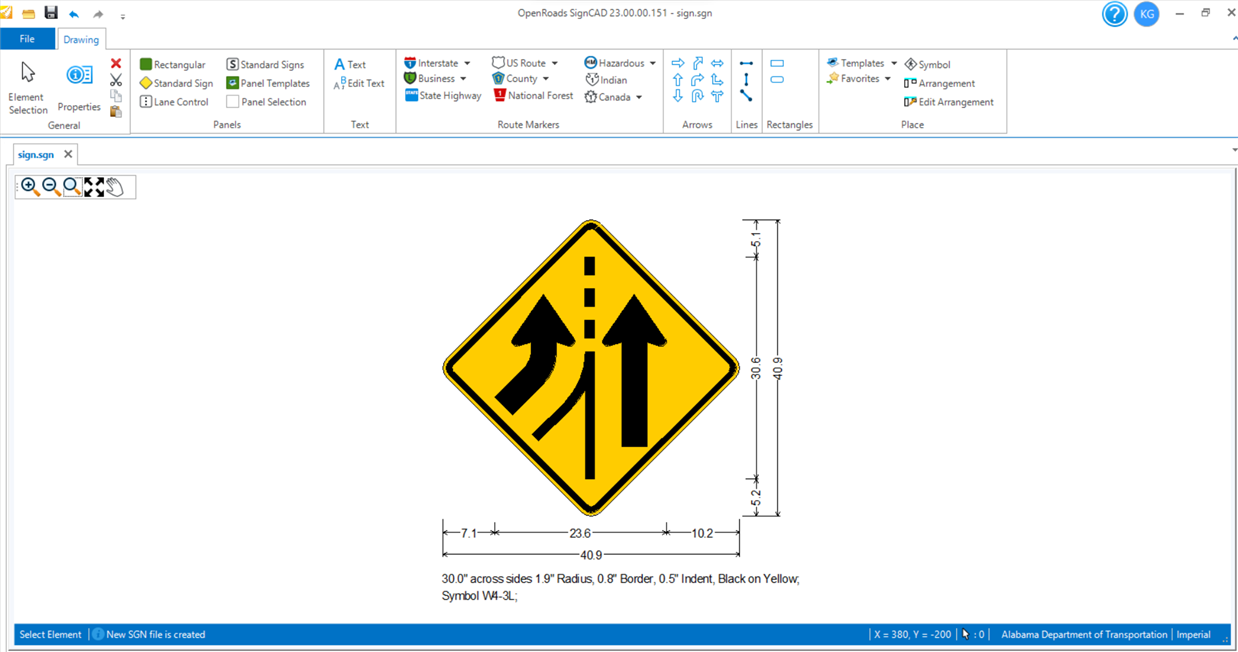The height and width of the screenshot is (652, 1238).
Task: Expand the Business marker dropdown
Action: click(x=463, y=79)
